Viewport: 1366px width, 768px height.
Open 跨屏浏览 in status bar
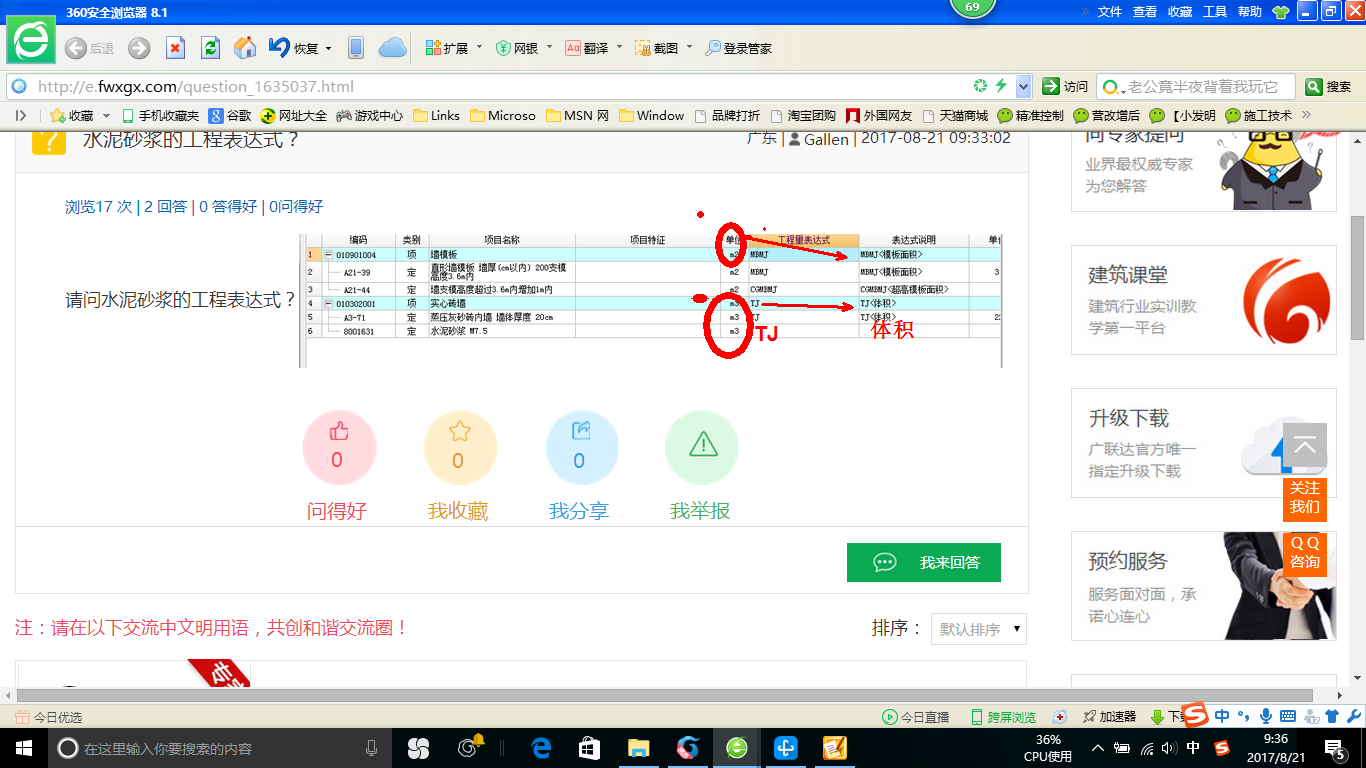click(1003, 717)
